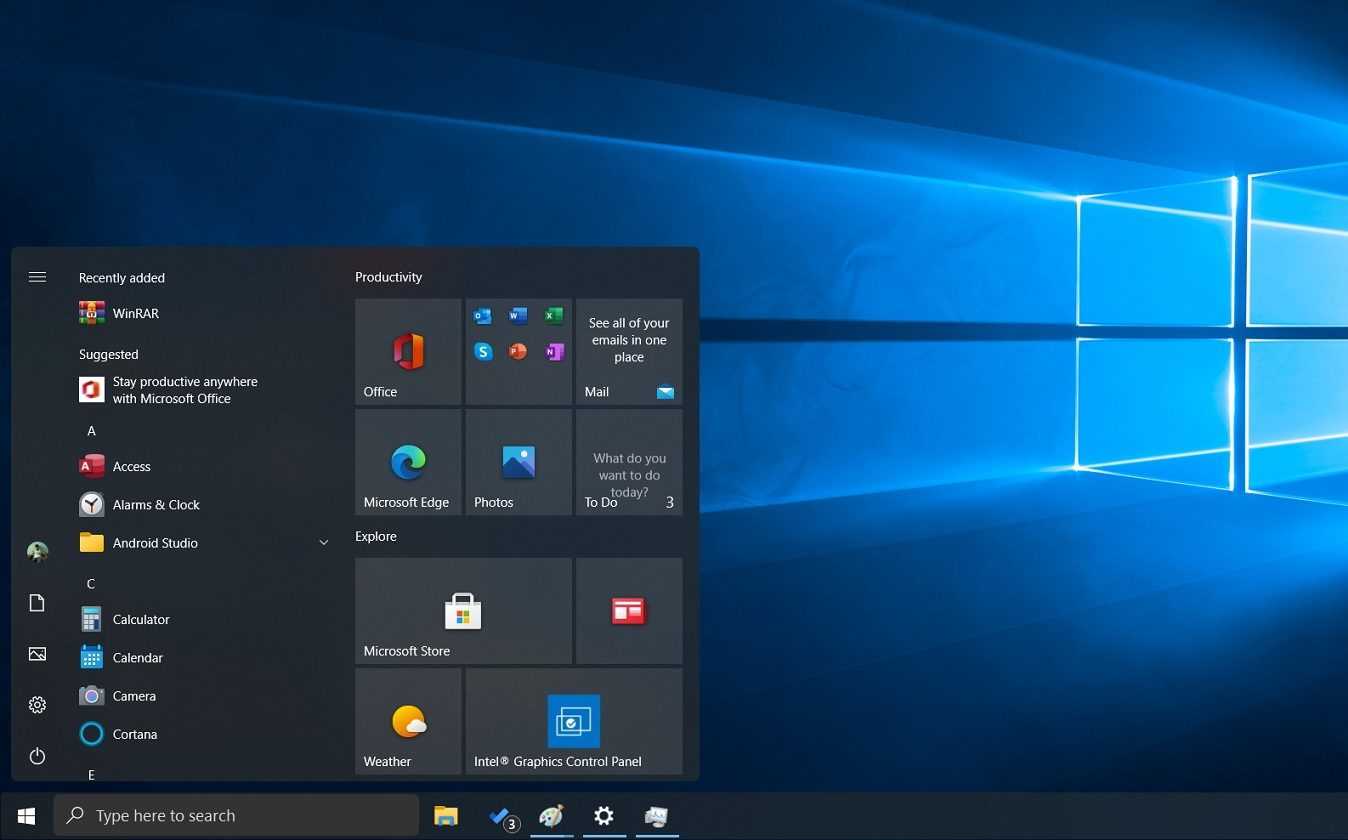Click the user account avatar in sidebar

(37, 551)
